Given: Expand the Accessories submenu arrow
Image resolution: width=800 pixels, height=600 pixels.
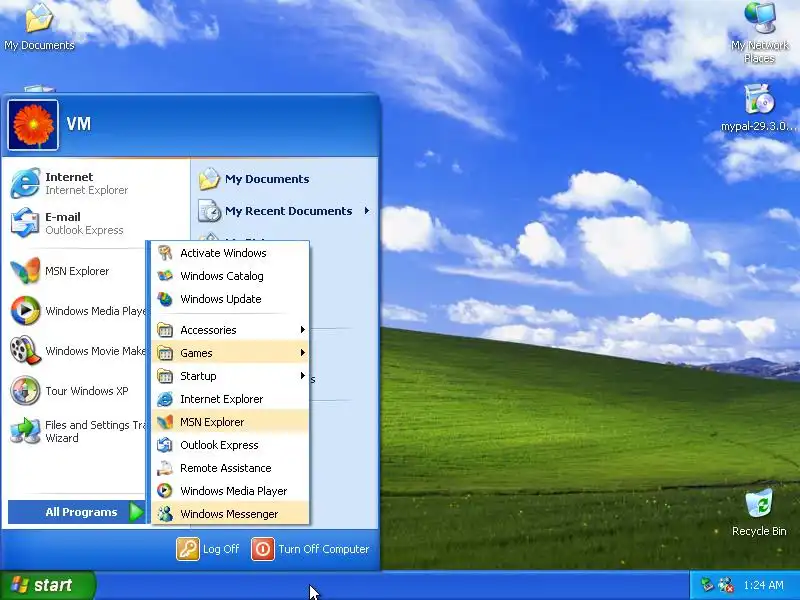Looking at the screenshot, I should (x=303, y=330).
